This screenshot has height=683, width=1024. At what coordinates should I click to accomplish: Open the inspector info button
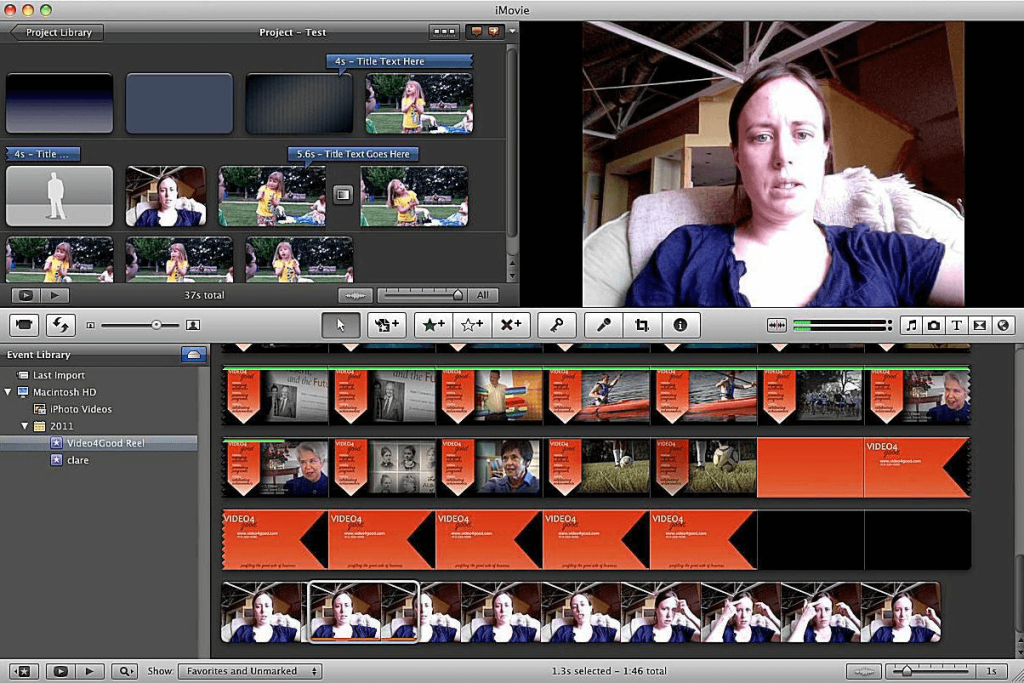[x=680, y=325]
